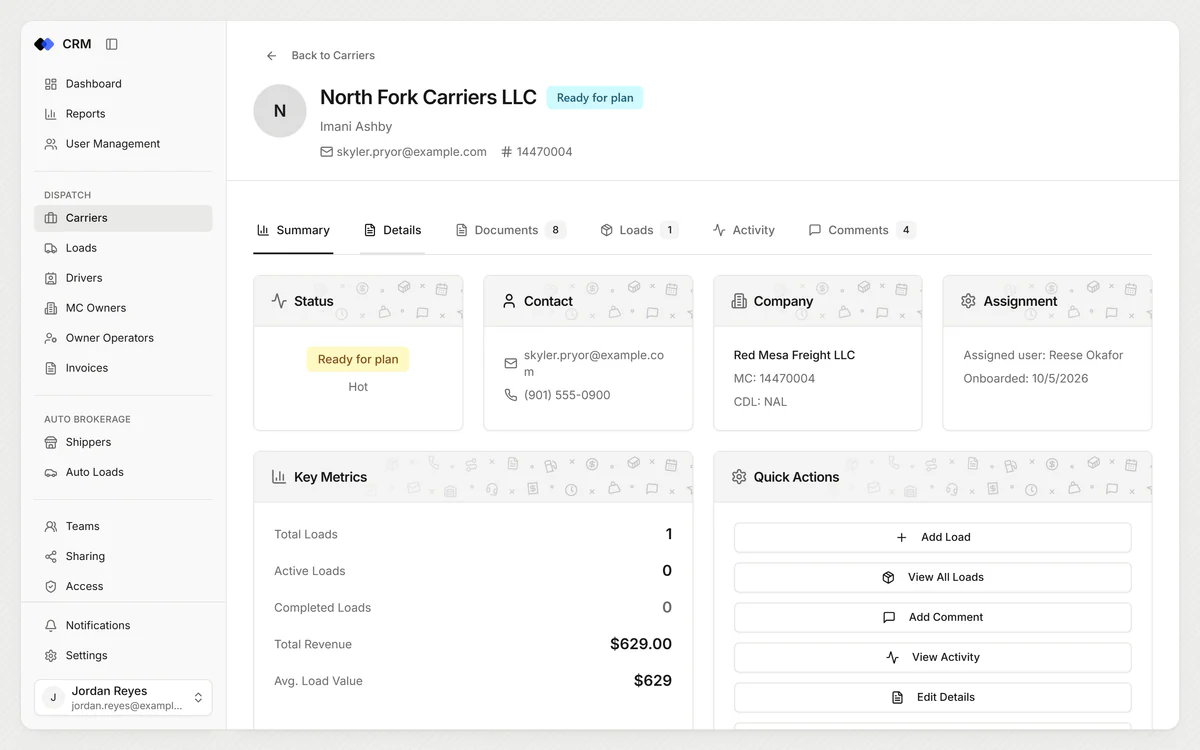Click the Add Load button
The height and width of the screenshot is (750, 1200).
click(x=932, y=537)
